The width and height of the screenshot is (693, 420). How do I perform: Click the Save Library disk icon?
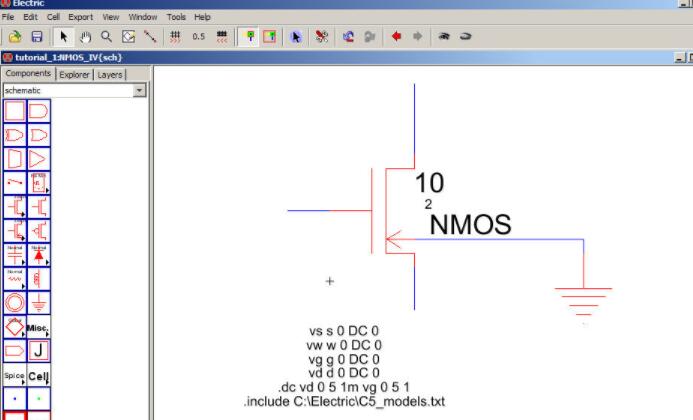pos(37,36)
